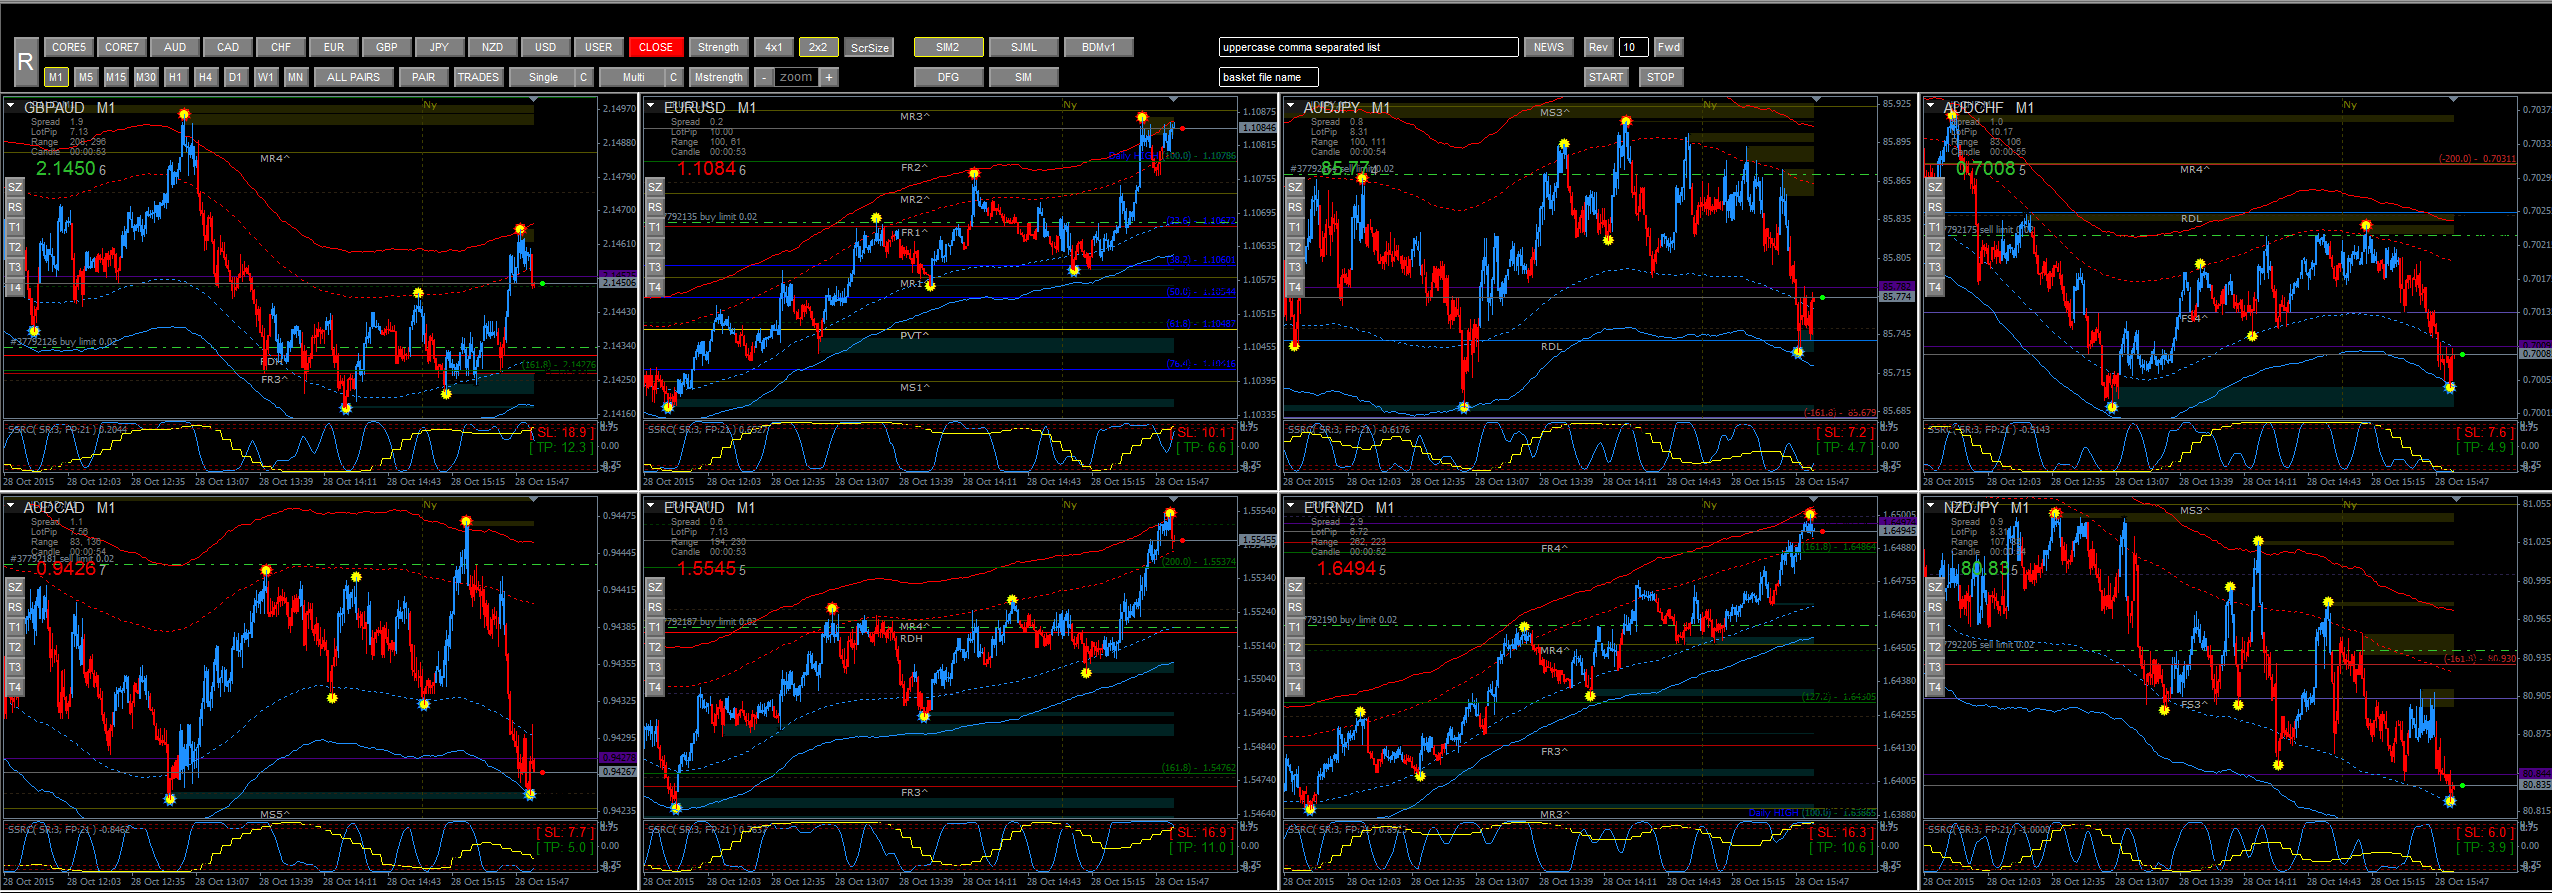Focus the uppercase comma separated list field

click(1368, 47)
